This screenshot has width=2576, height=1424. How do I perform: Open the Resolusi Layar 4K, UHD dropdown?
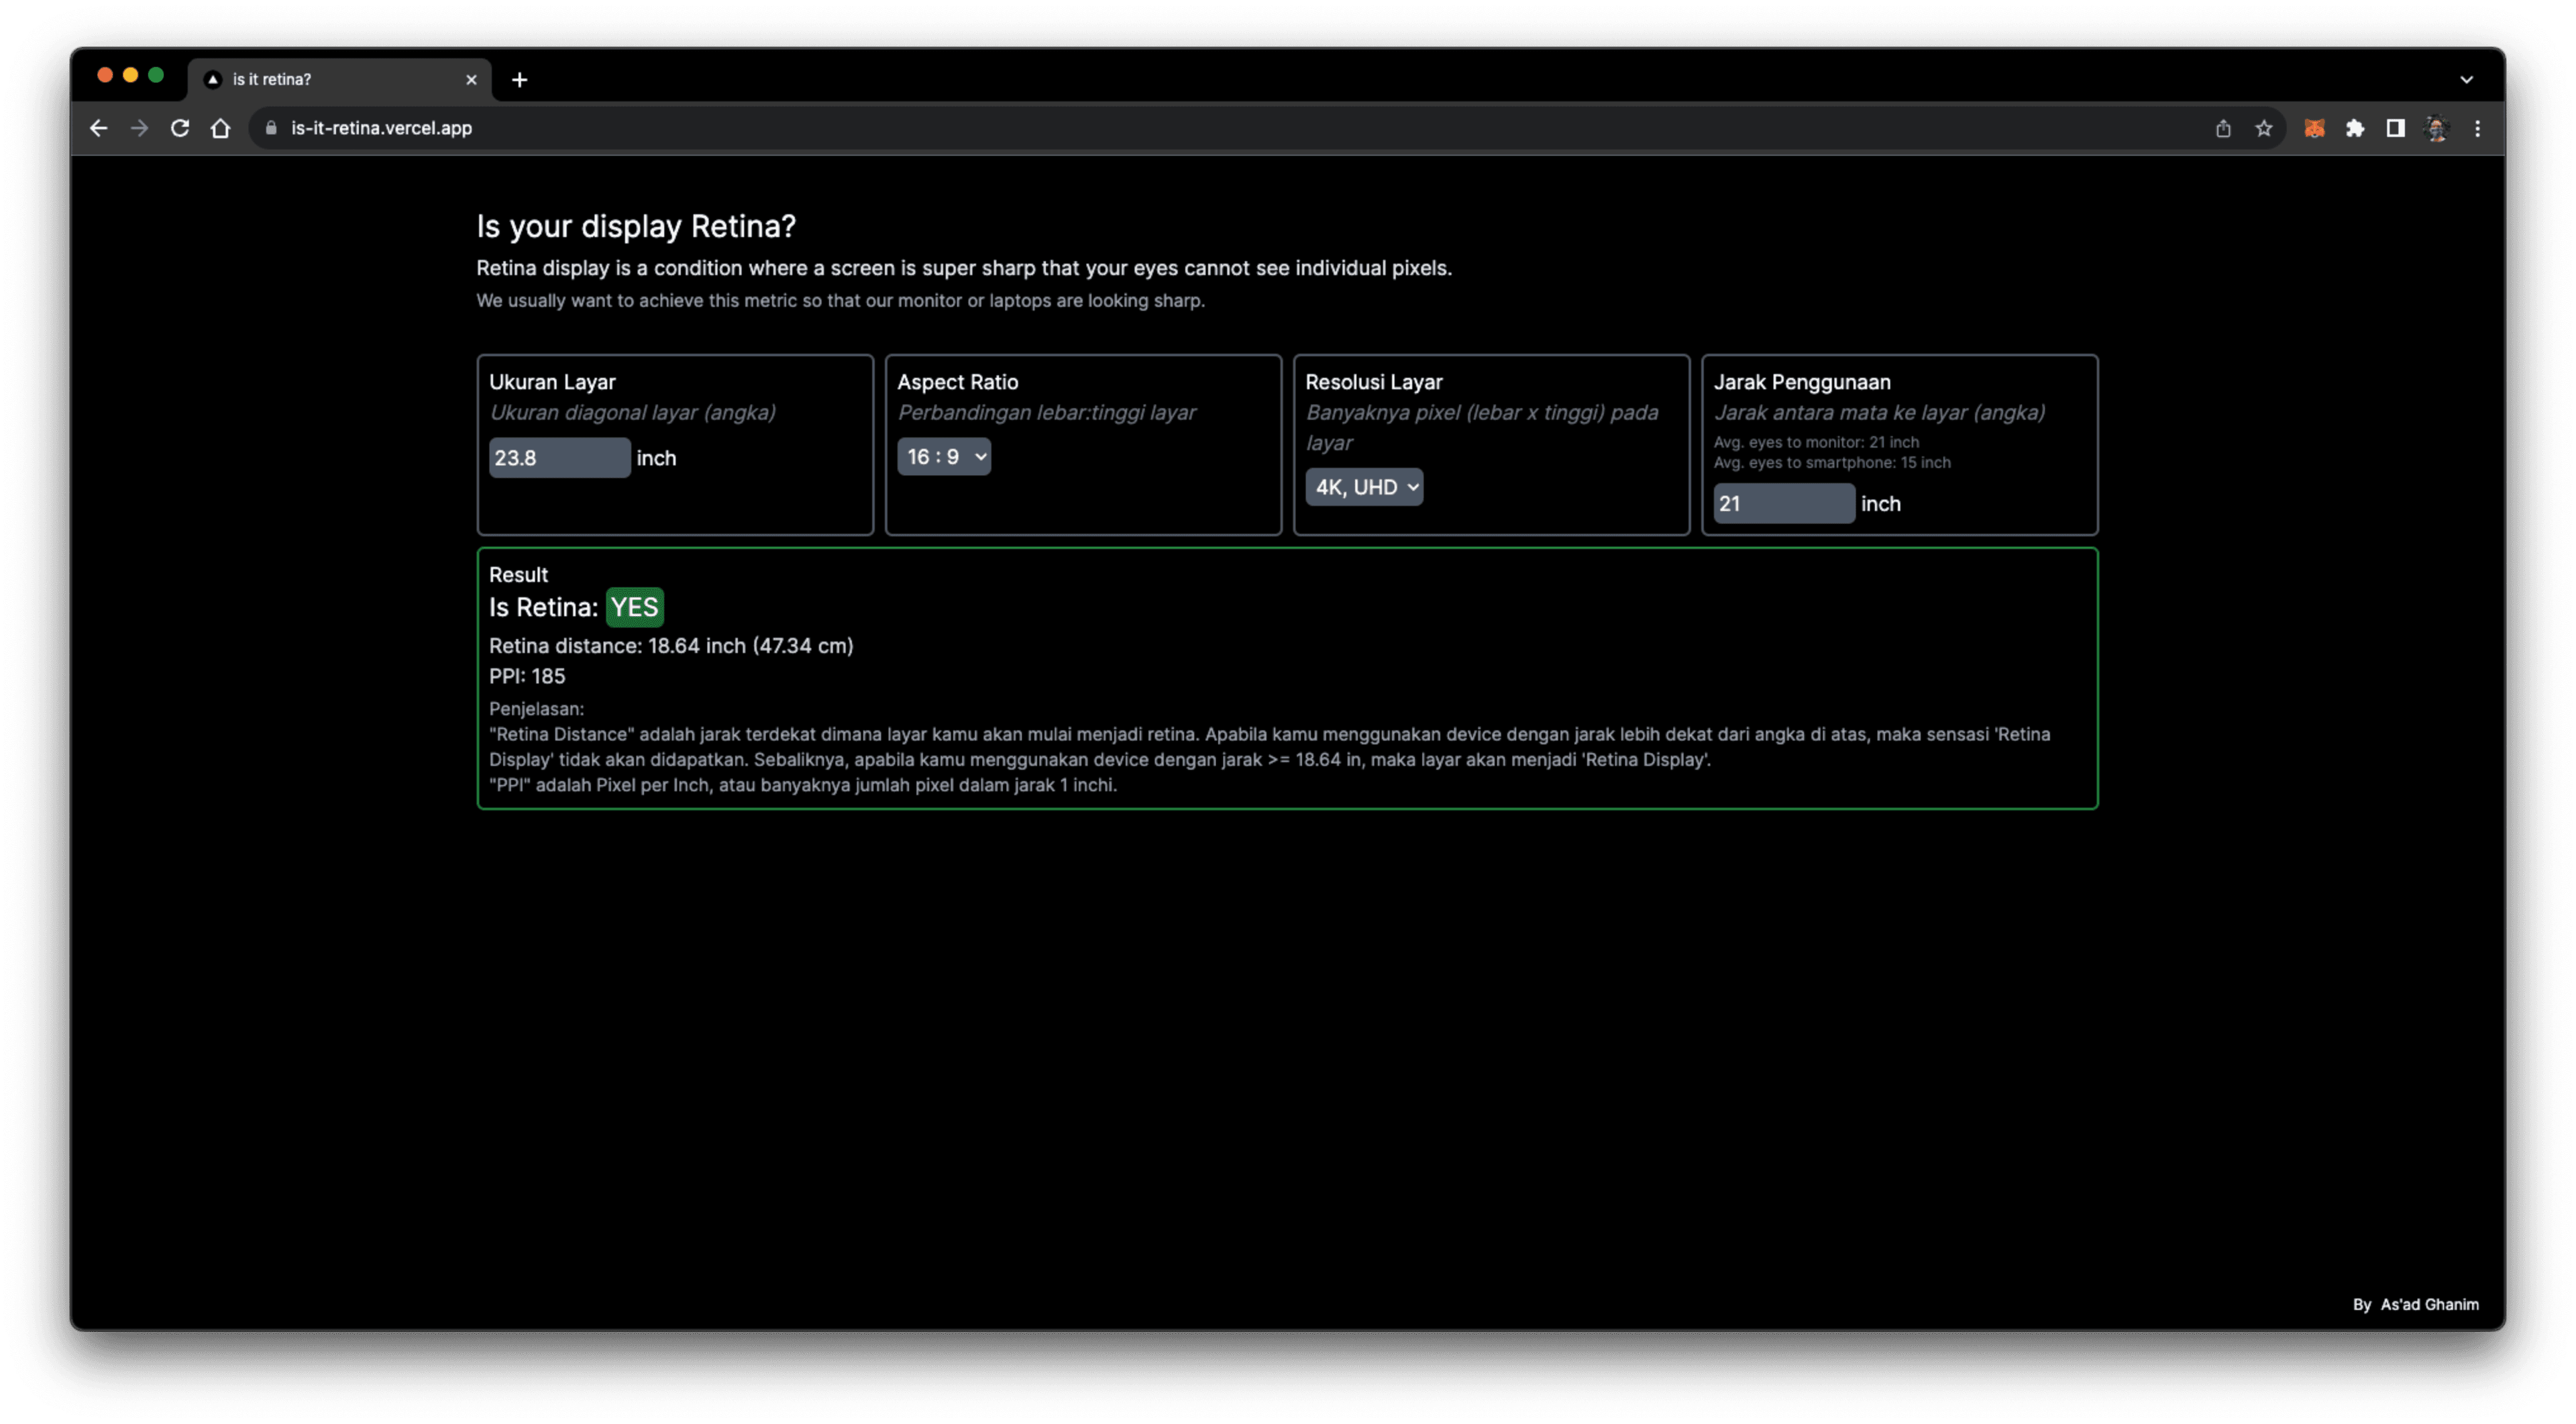1363,487
